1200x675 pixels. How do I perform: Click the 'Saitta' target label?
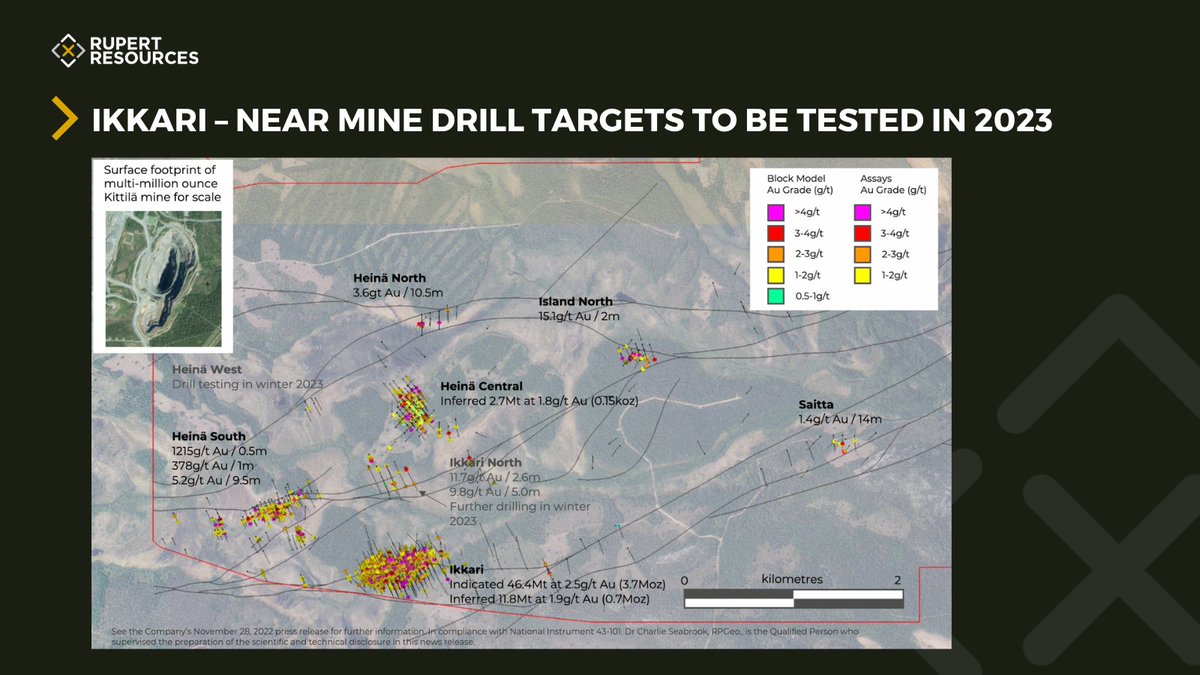(816, 405)
